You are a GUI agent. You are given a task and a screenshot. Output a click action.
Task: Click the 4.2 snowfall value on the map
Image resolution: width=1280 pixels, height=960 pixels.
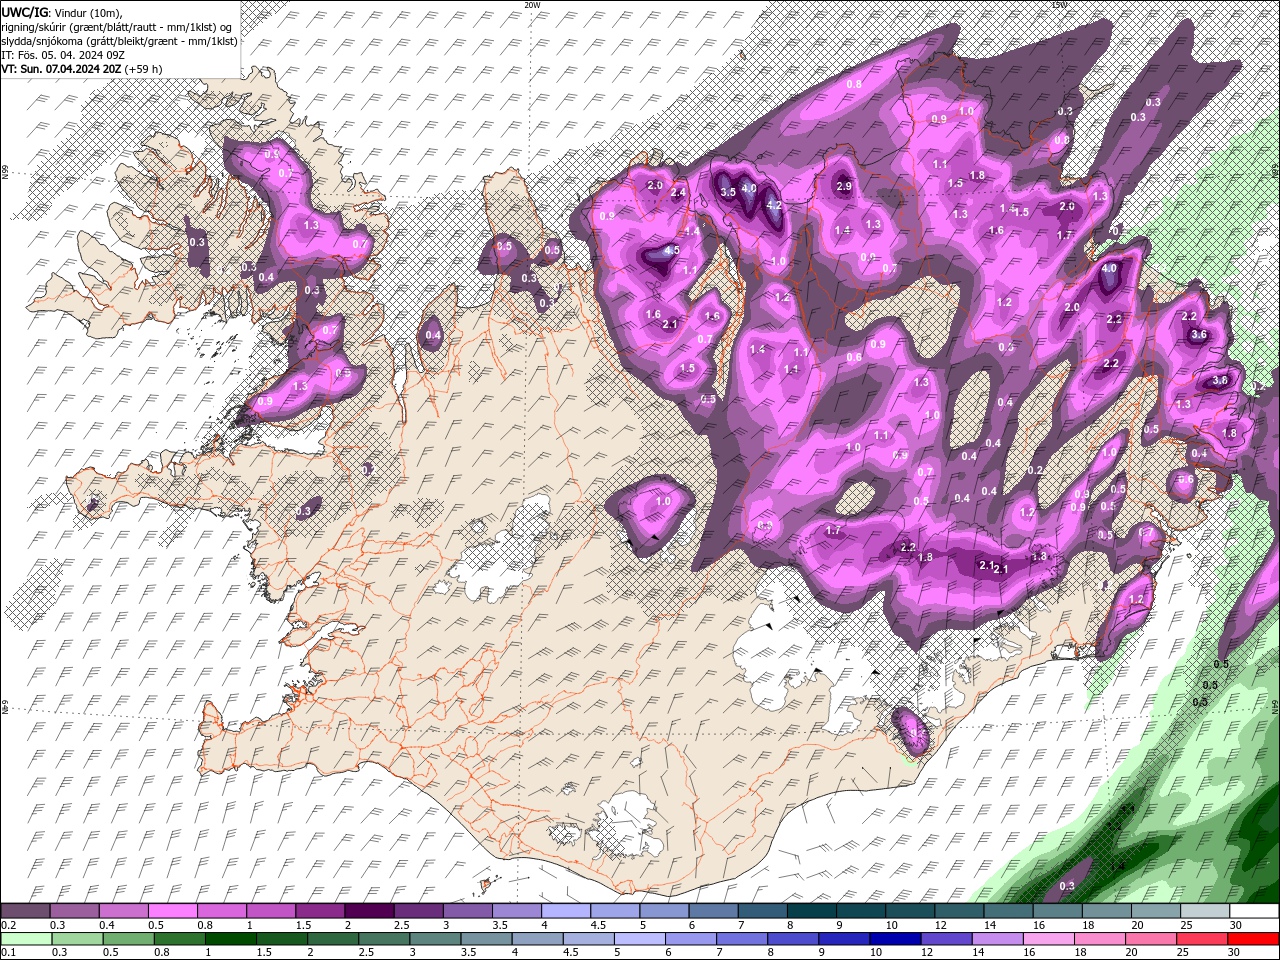coord(773,205)
